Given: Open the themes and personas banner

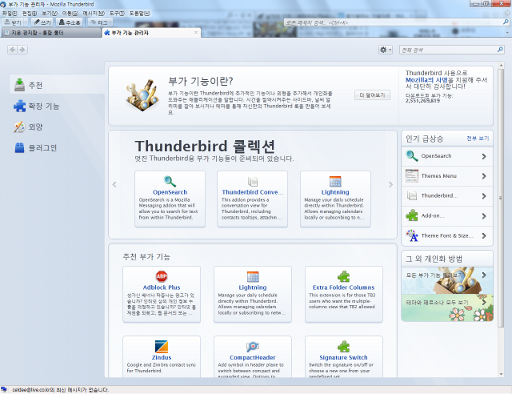Looking at the screenshot, I should pyautogui.click(x=447, y=308).
